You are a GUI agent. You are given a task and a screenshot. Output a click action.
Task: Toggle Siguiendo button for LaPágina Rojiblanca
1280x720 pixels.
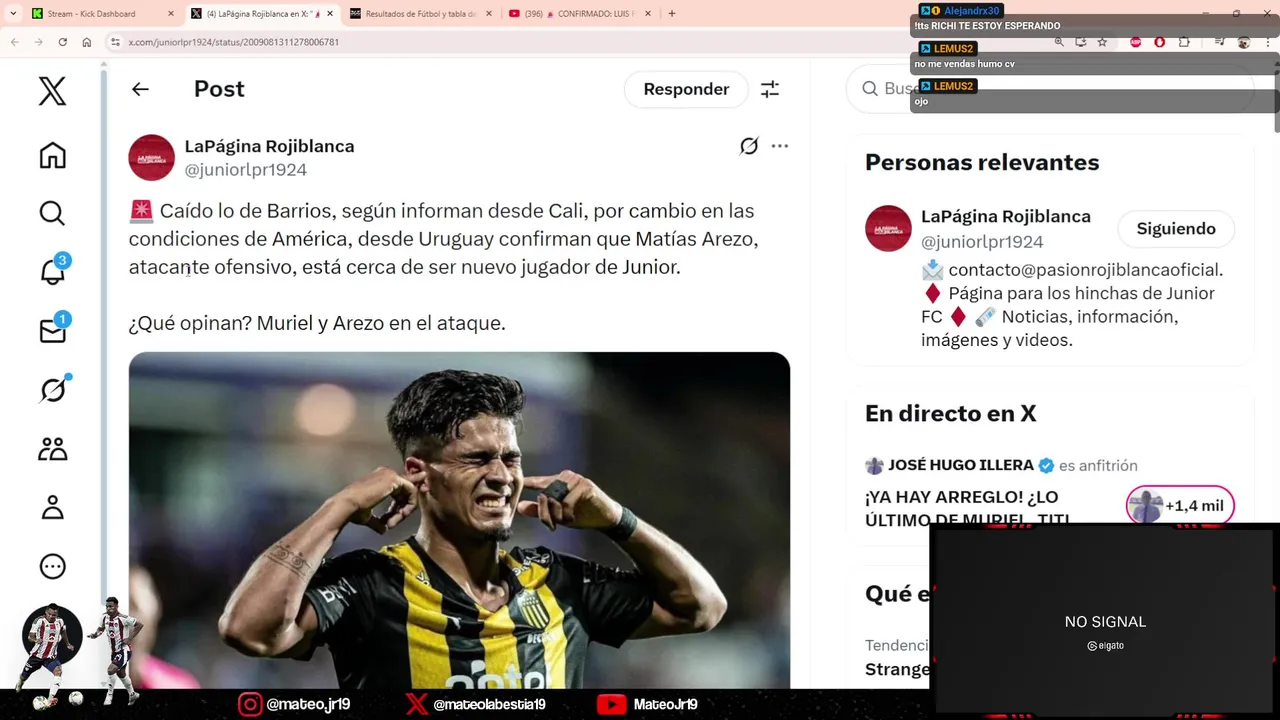1176,229
